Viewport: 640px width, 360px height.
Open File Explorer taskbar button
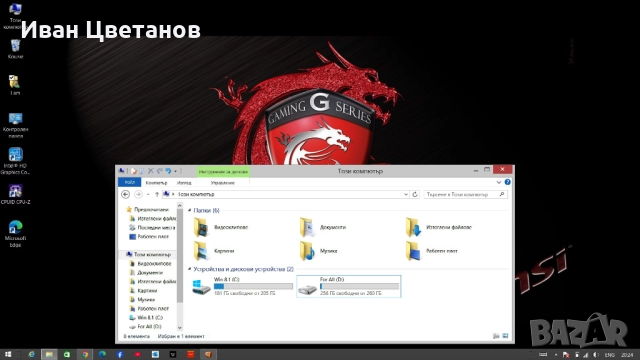(x=49, y=354)
